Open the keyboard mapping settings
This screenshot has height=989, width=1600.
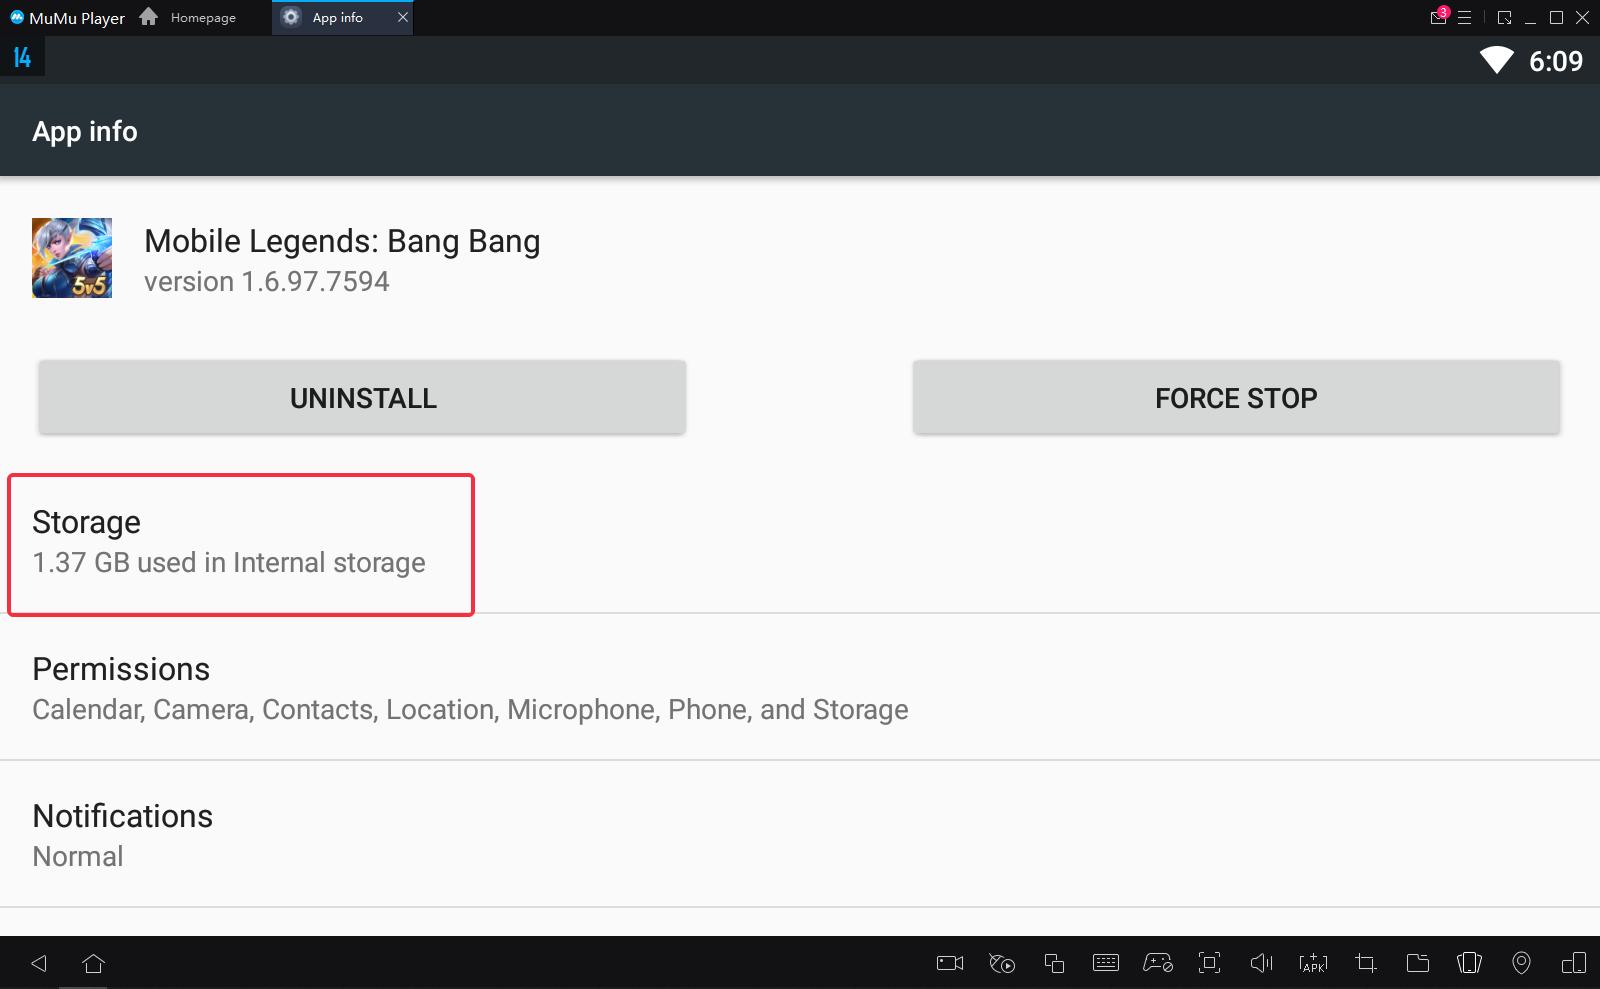[x=1106, y=963]
